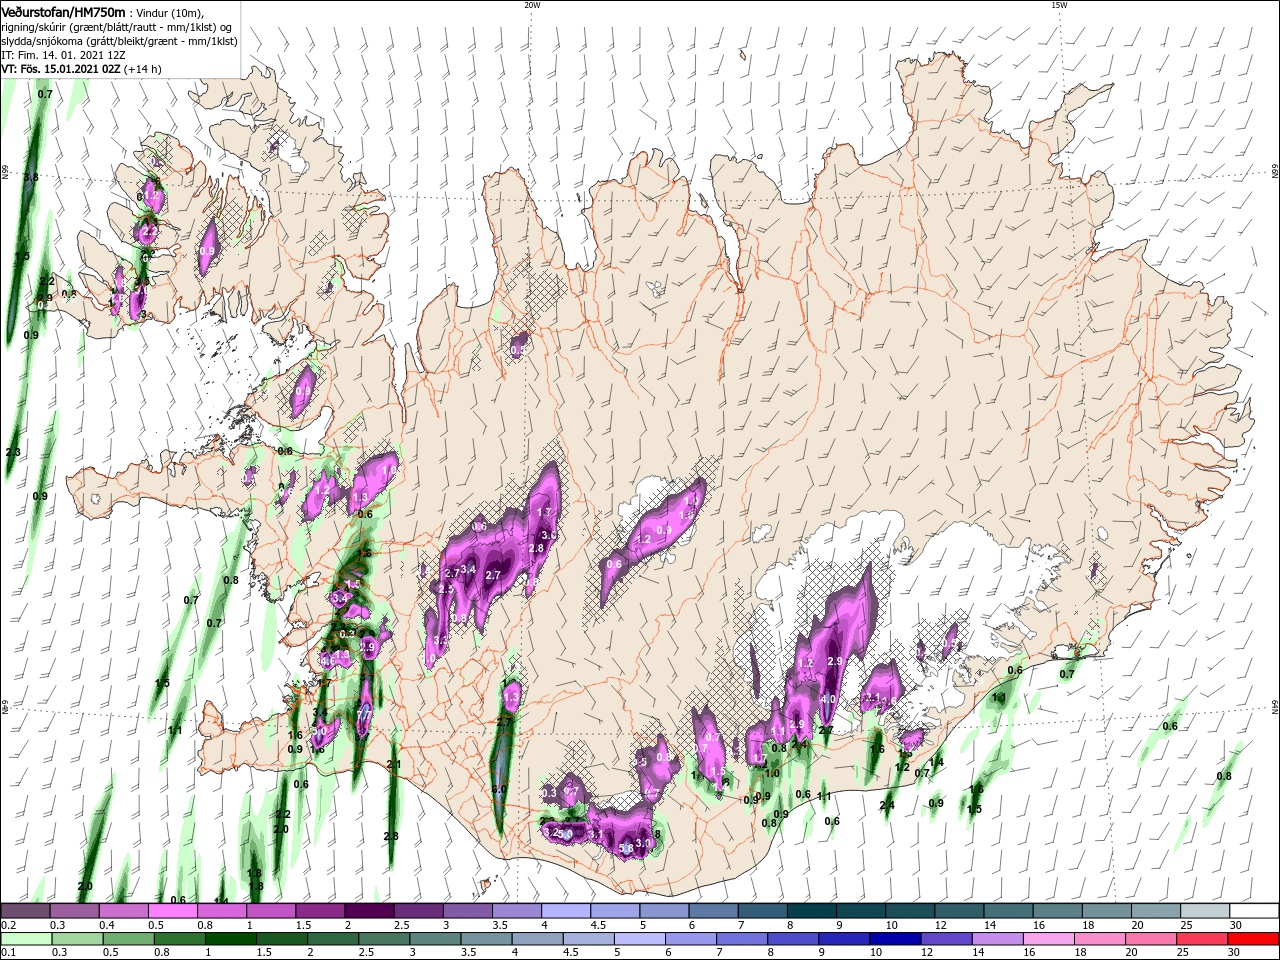
Task: Click the '20W' longitude label
Action: click(x=532, y=5)
